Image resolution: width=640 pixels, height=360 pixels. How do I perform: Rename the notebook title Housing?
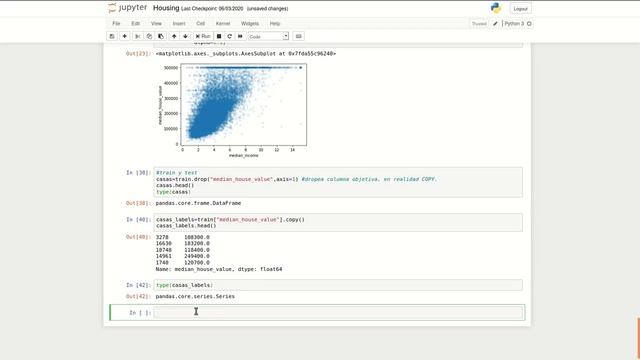coord(166,8)
